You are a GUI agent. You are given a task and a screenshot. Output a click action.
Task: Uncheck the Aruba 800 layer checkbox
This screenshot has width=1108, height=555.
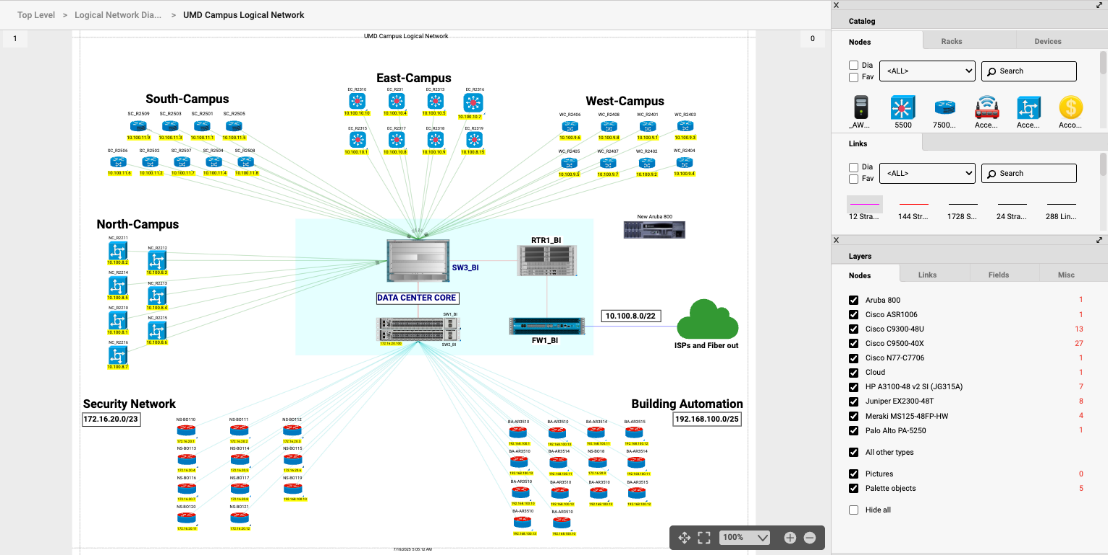[x=853, y=300]
